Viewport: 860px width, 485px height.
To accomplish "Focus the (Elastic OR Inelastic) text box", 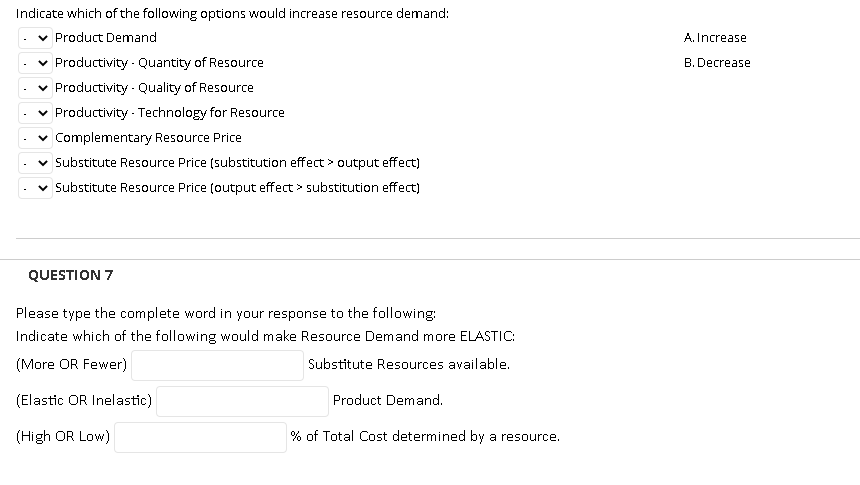I will (x=242, y=401).
